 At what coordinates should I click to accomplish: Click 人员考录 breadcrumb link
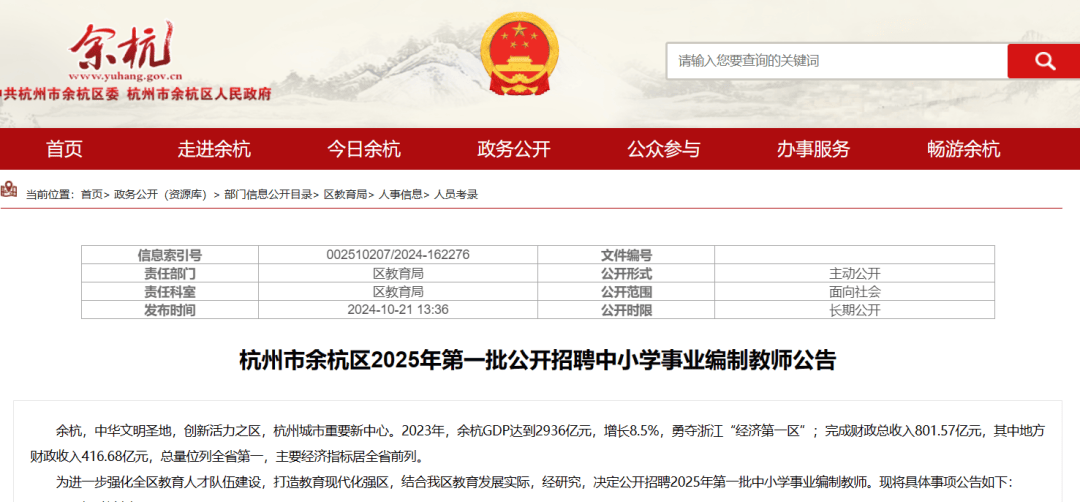coord(456,194)
